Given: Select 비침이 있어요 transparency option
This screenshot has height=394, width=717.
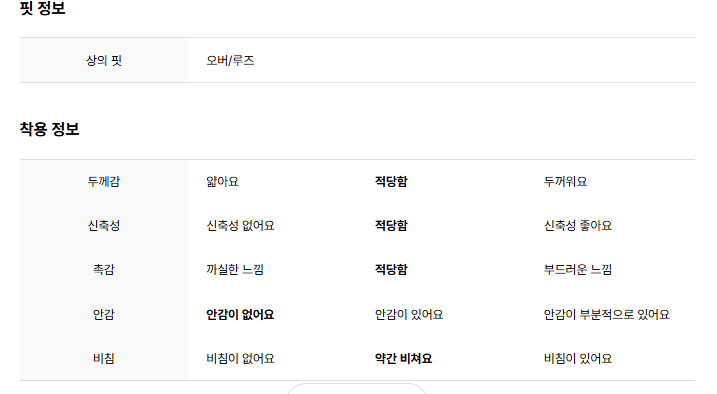Looking at the screenshot, I should coord(578,358).
